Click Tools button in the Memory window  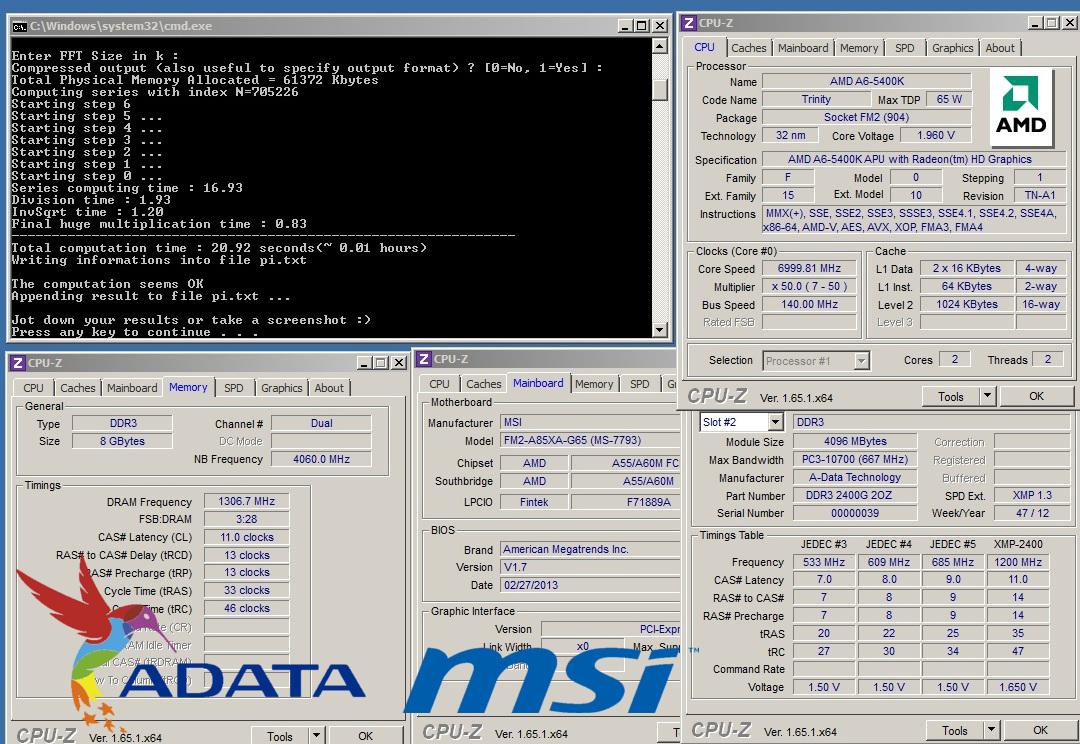[280, 736]
